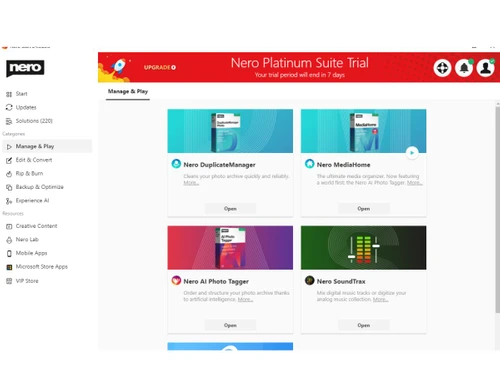
Task: Click the Nero SoundTrax round app icon
Action: coord(310,280)
